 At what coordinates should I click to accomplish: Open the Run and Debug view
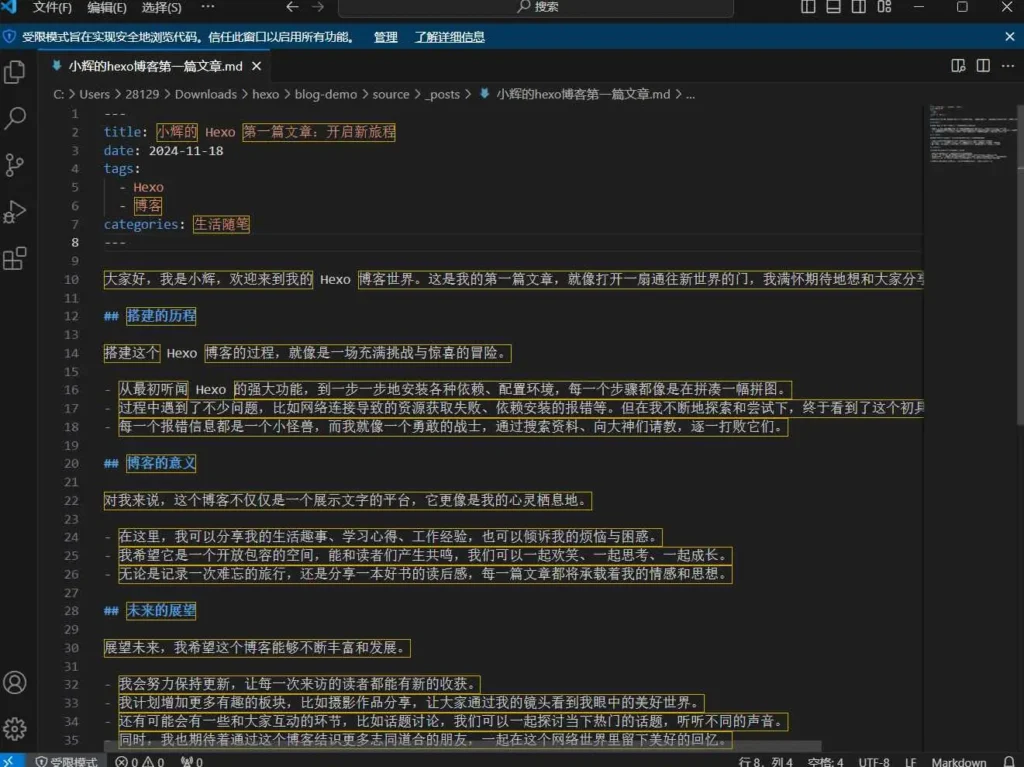(15, 212)
